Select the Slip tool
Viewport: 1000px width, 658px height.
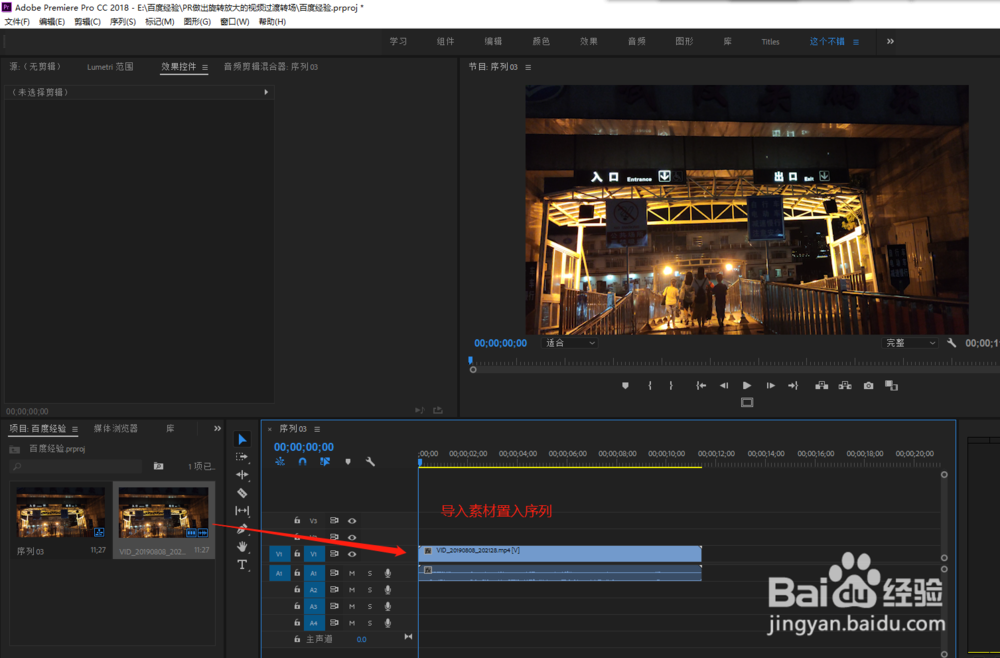pos(242,510)
